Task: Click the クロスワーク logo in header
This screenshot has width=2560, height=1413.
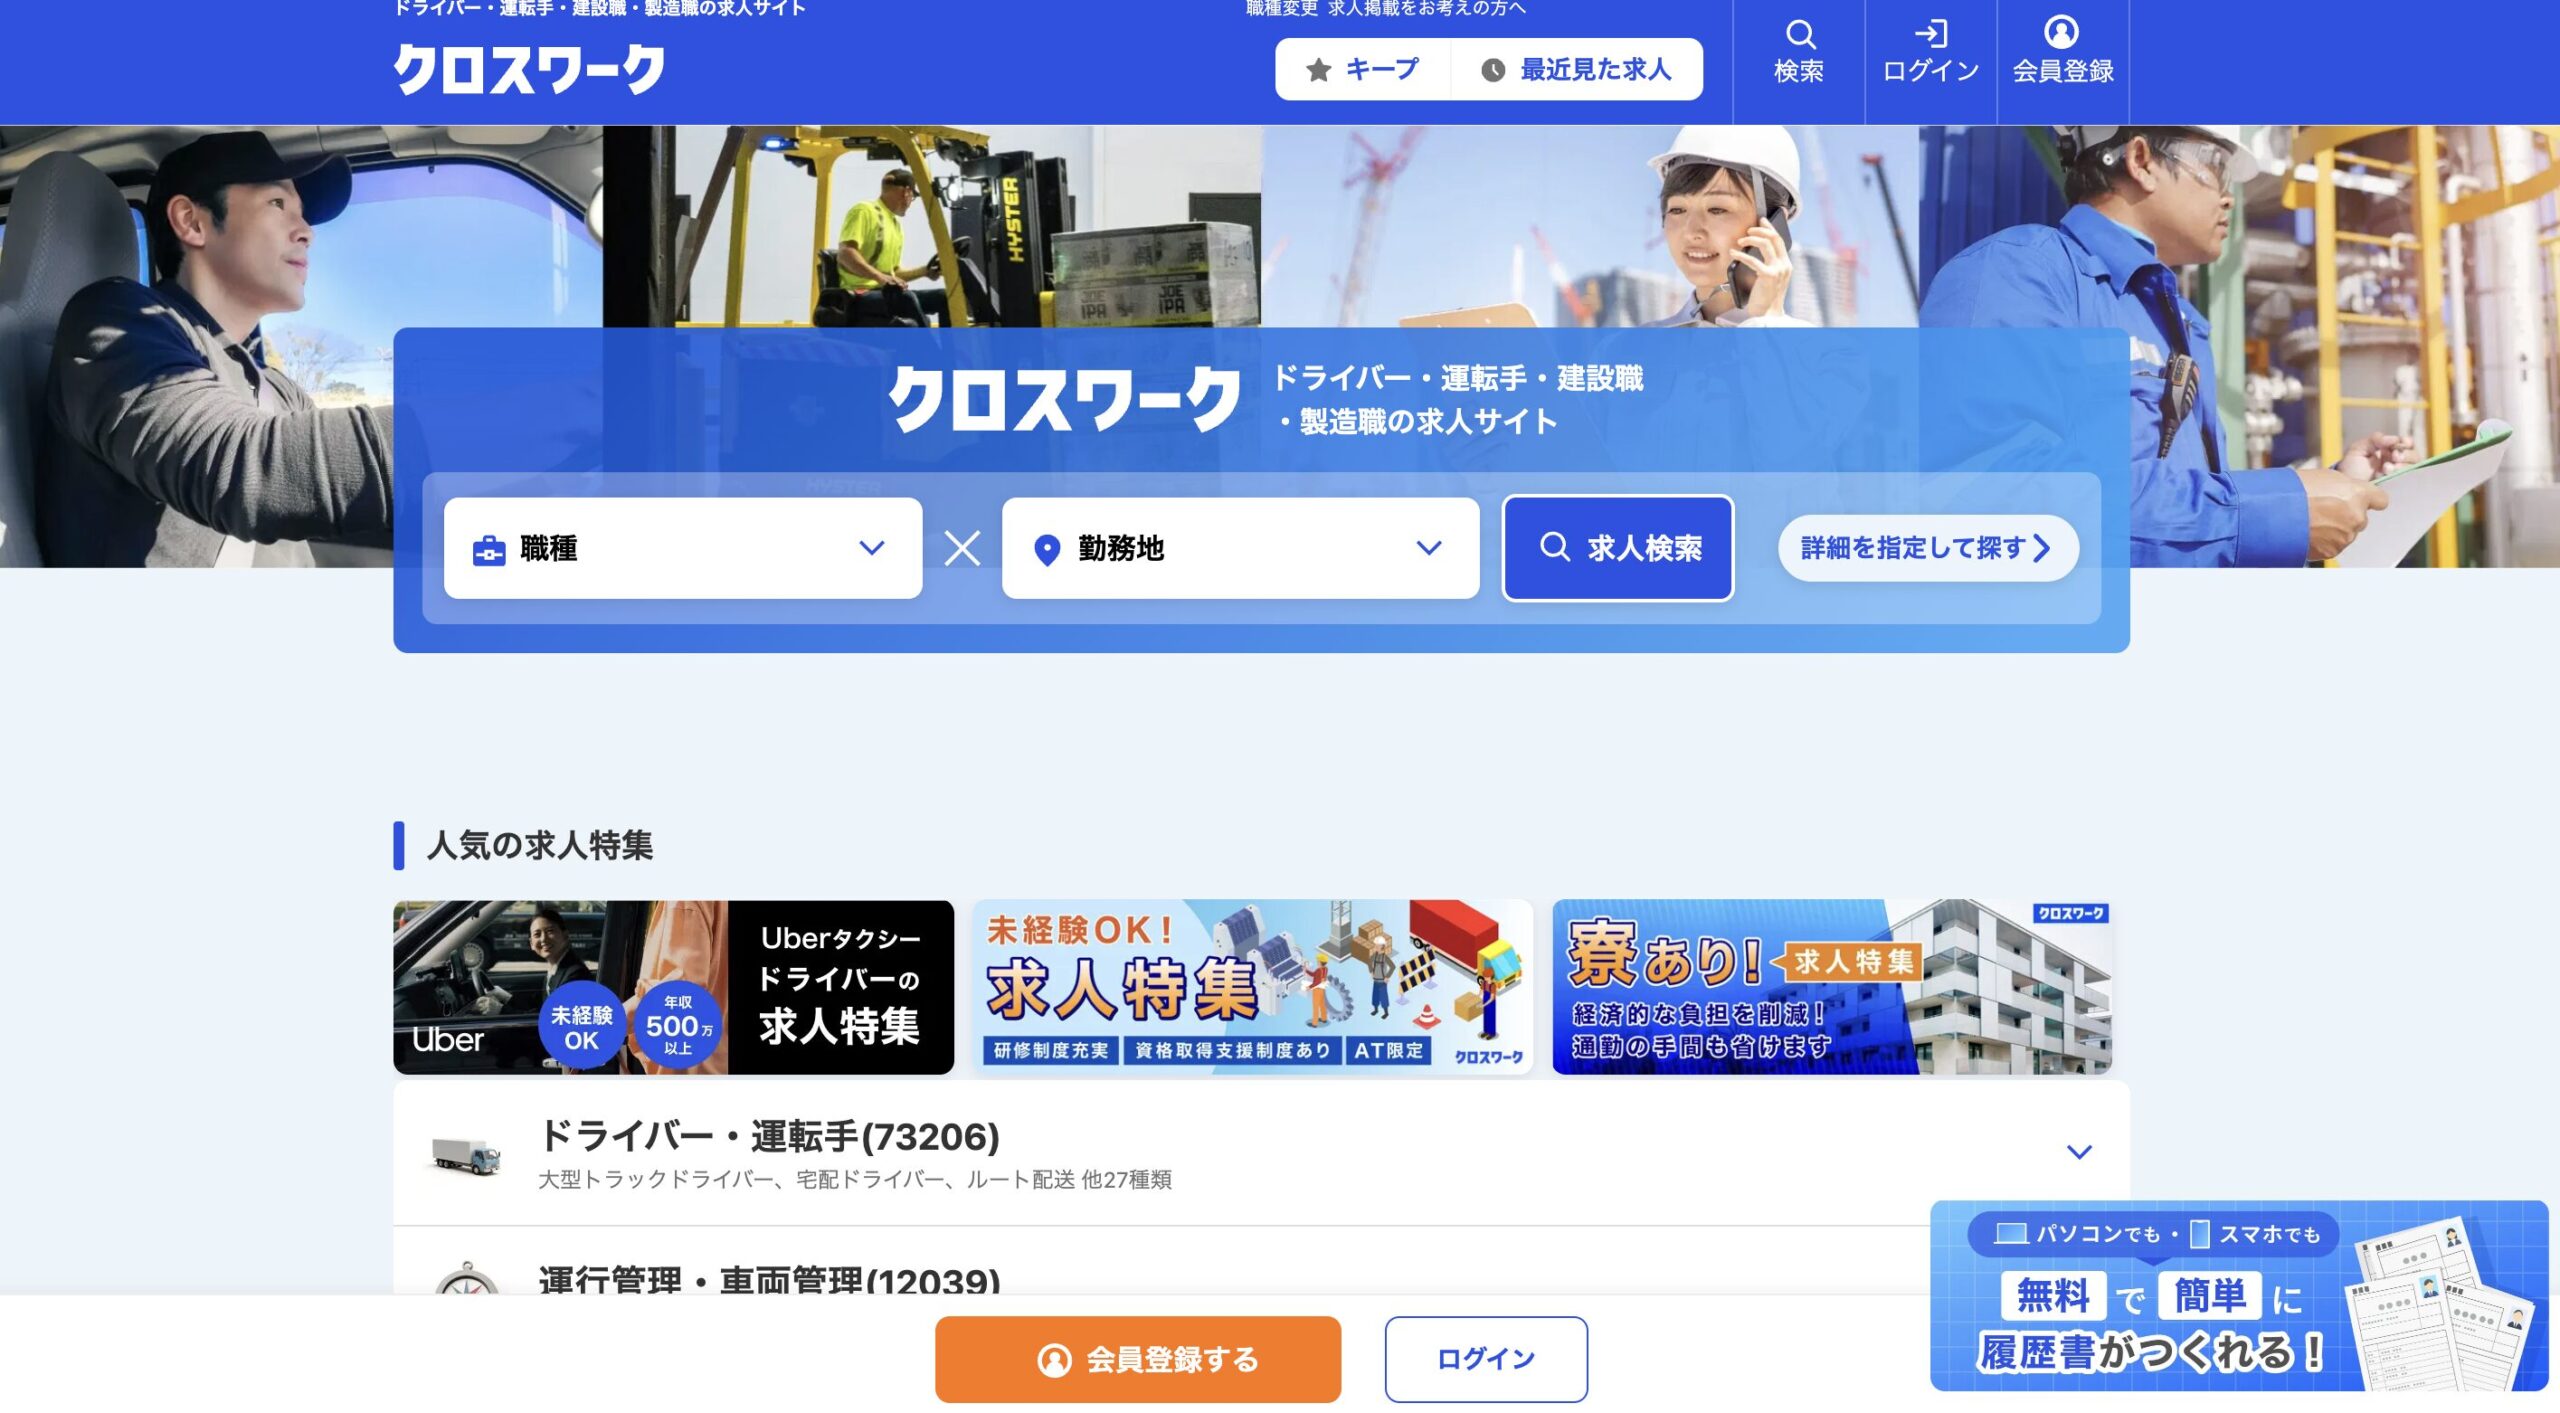Action: (x=529, y=69)
